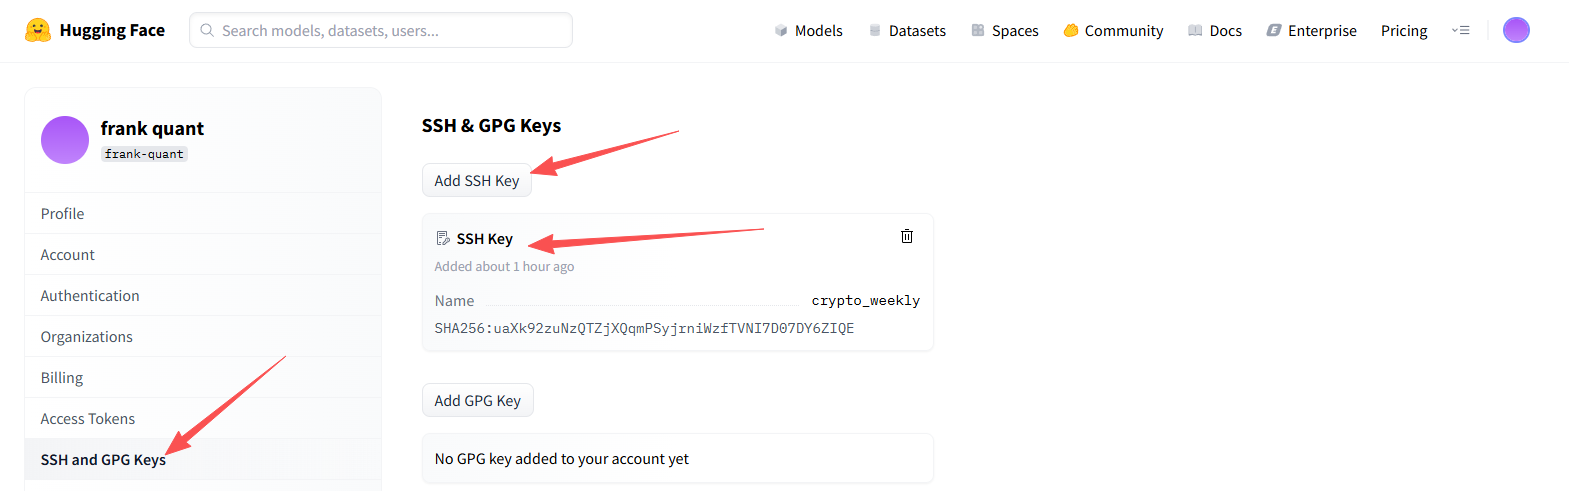
Task: Open Organizations settings
Action: click(86, 337)
